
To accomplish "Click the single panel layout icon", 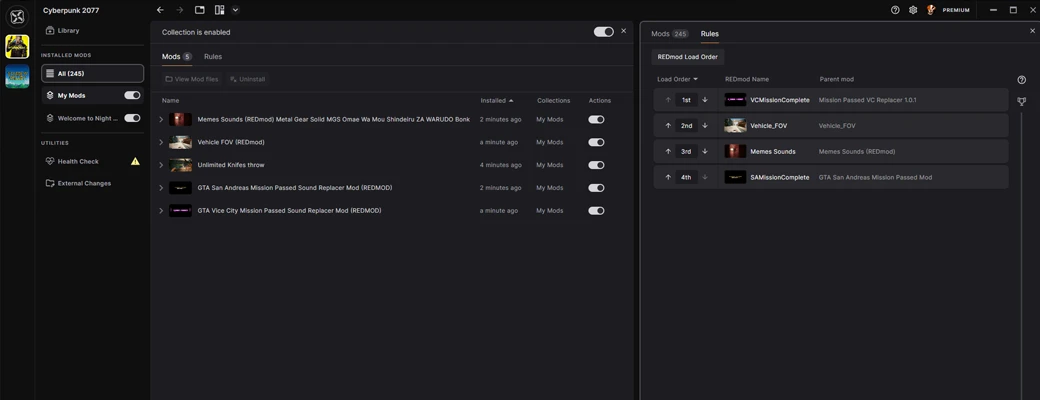I will tap(200, 10).
